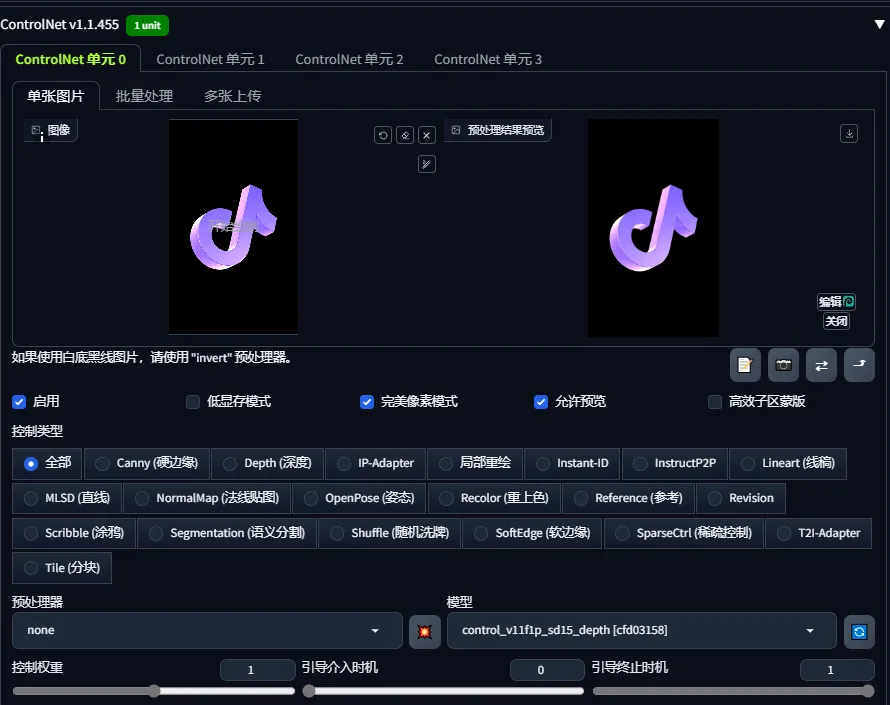Click the 关闭 button on the preview
890x705 pixels.
(x=836, y=321)
